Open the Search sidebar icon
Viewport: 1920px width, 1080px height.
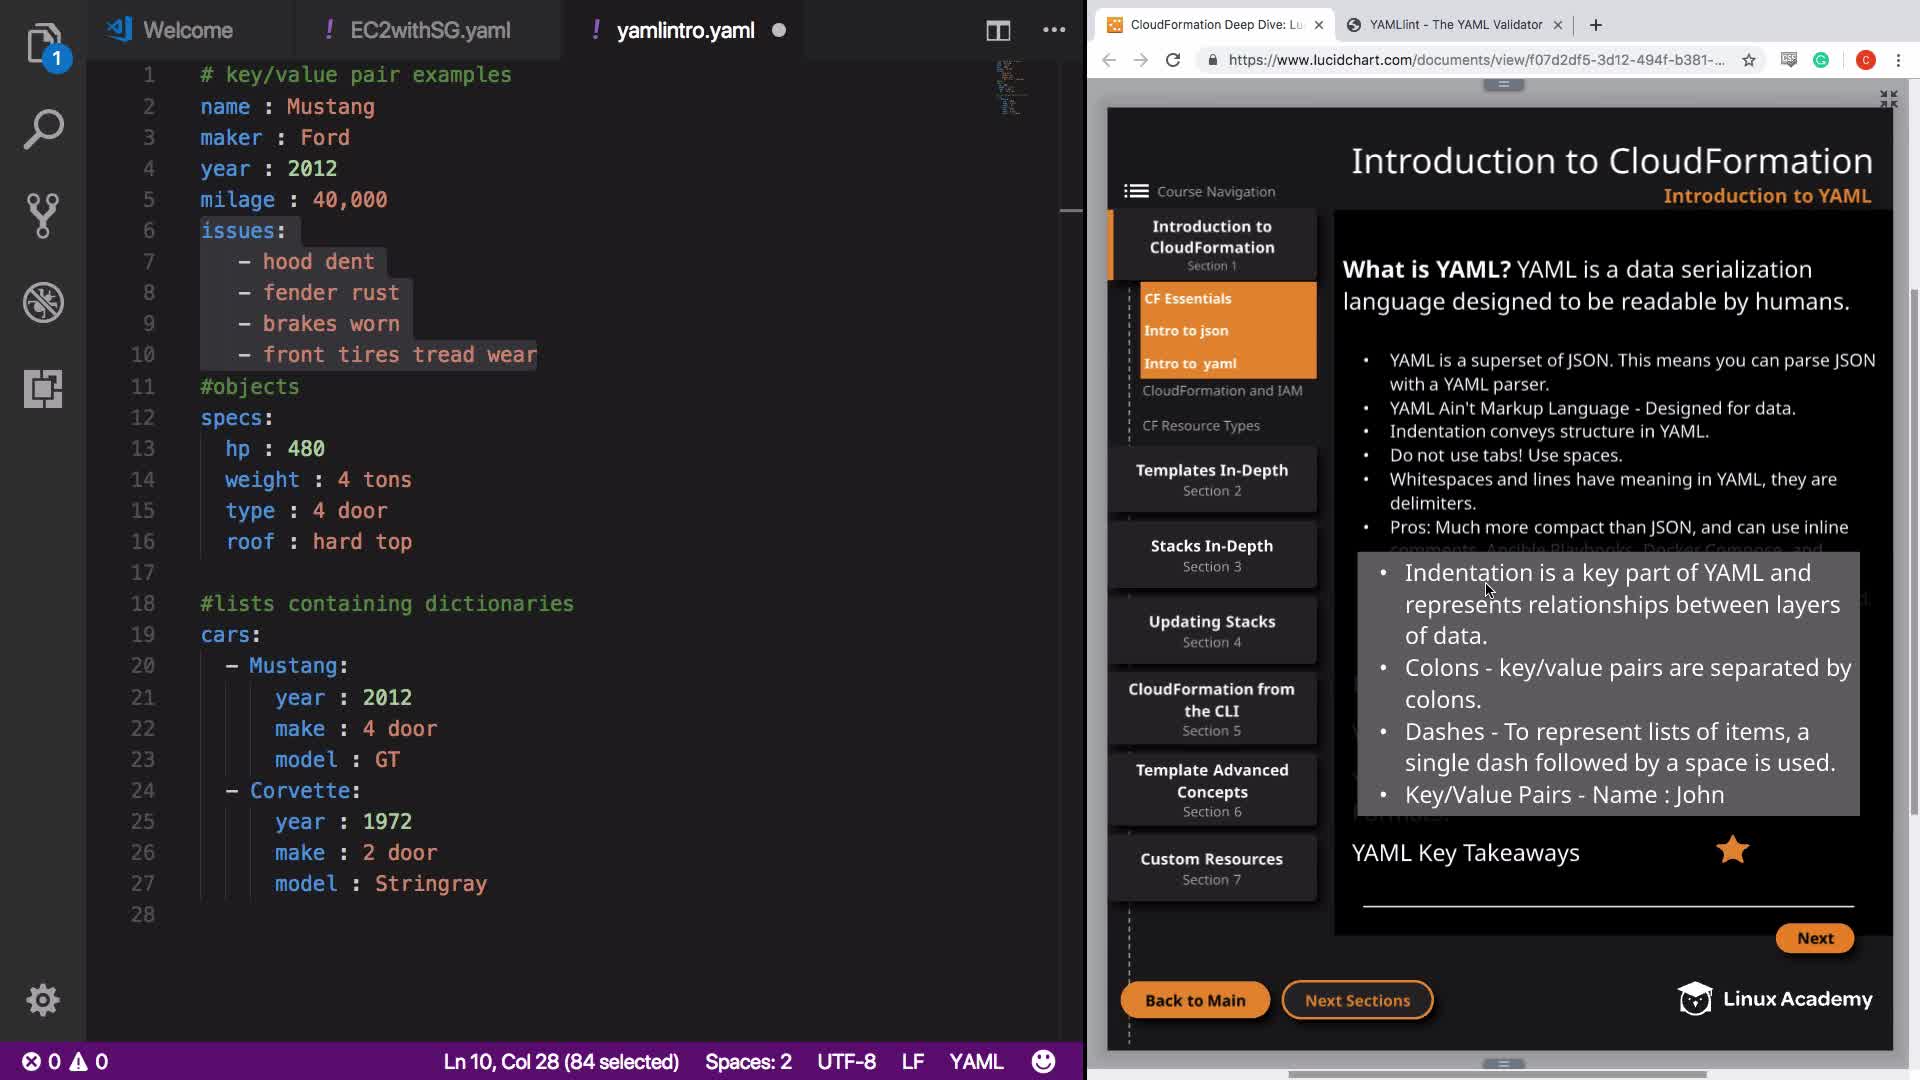(43, 129)
